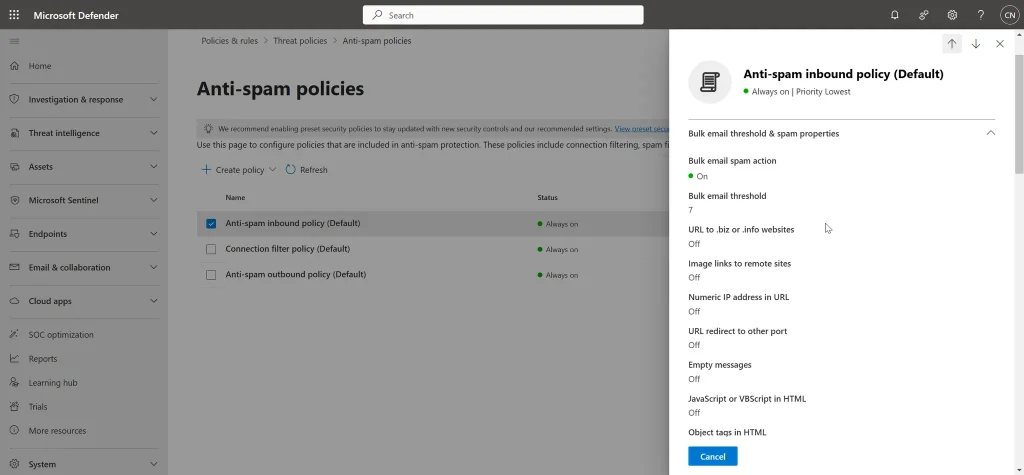
Task: Open the CN account avatar
Action: pos(1010,15)
